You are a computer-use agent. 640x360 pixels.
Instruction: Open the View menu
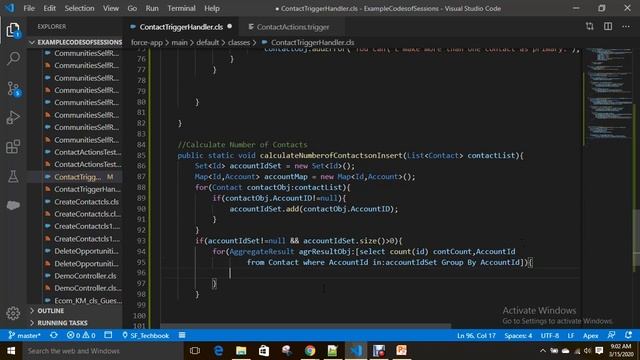111,8
